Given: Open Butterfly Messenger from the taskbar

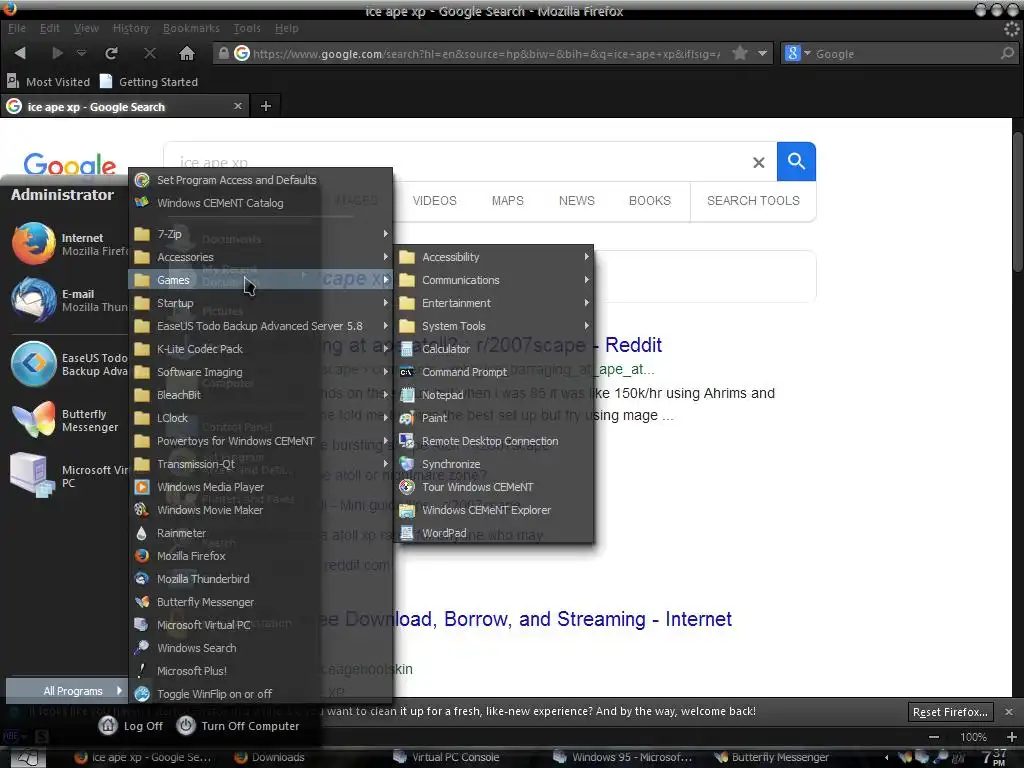Looking at the screenshot, I should (772, 757).
